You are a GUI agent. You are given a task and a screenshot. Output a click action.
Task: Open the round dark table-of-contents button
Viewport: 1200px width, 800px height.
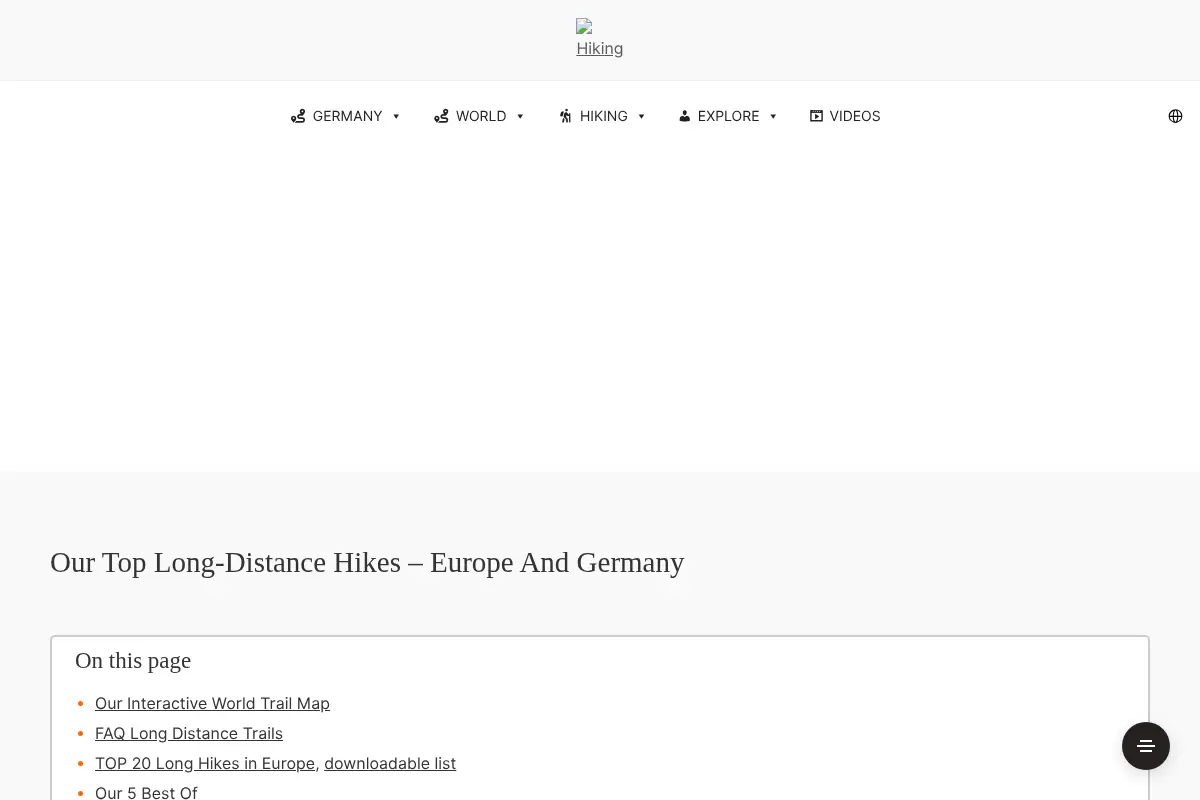point(1146,746)
